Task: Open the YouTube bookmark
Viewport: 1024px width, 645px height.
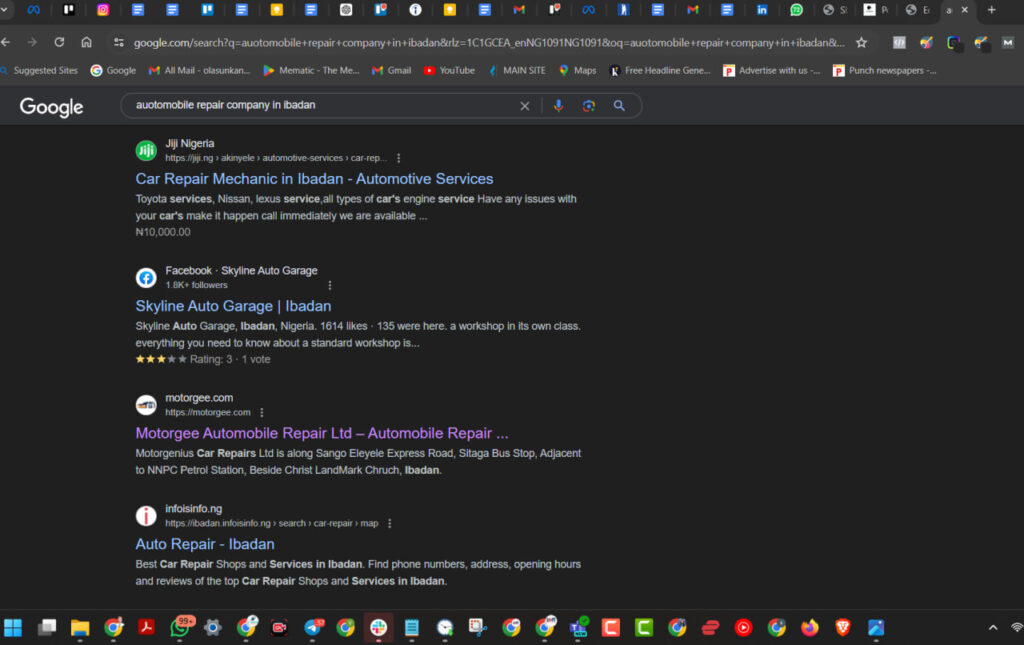Action: click(x=449, y=71)
